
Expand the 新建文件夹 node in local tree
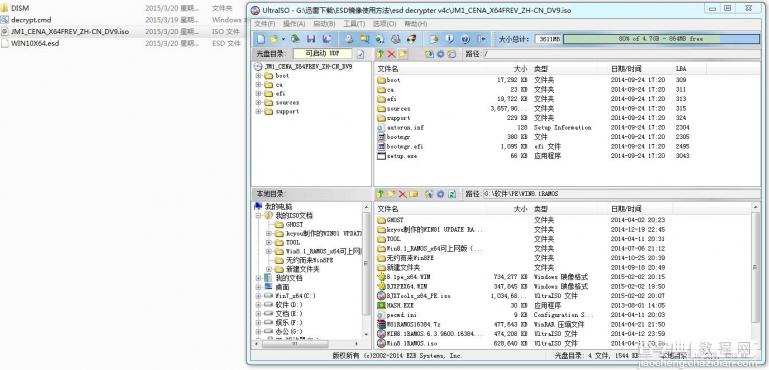[269, 269]
